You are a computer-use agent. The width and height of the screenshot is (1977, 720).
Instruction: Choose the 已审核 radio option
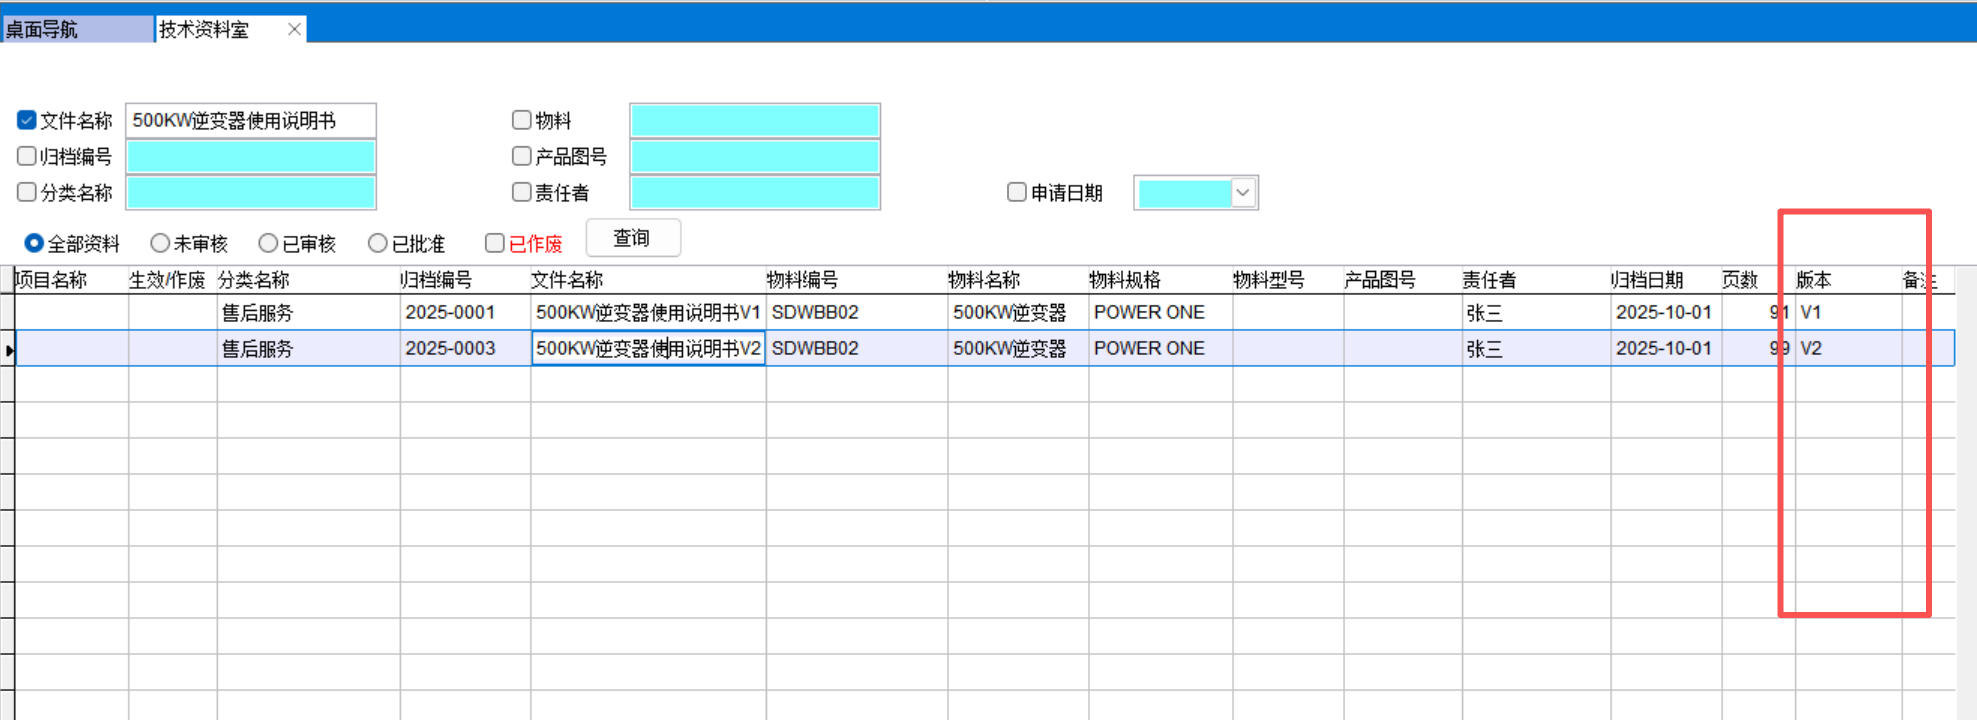tap(268, 243)
